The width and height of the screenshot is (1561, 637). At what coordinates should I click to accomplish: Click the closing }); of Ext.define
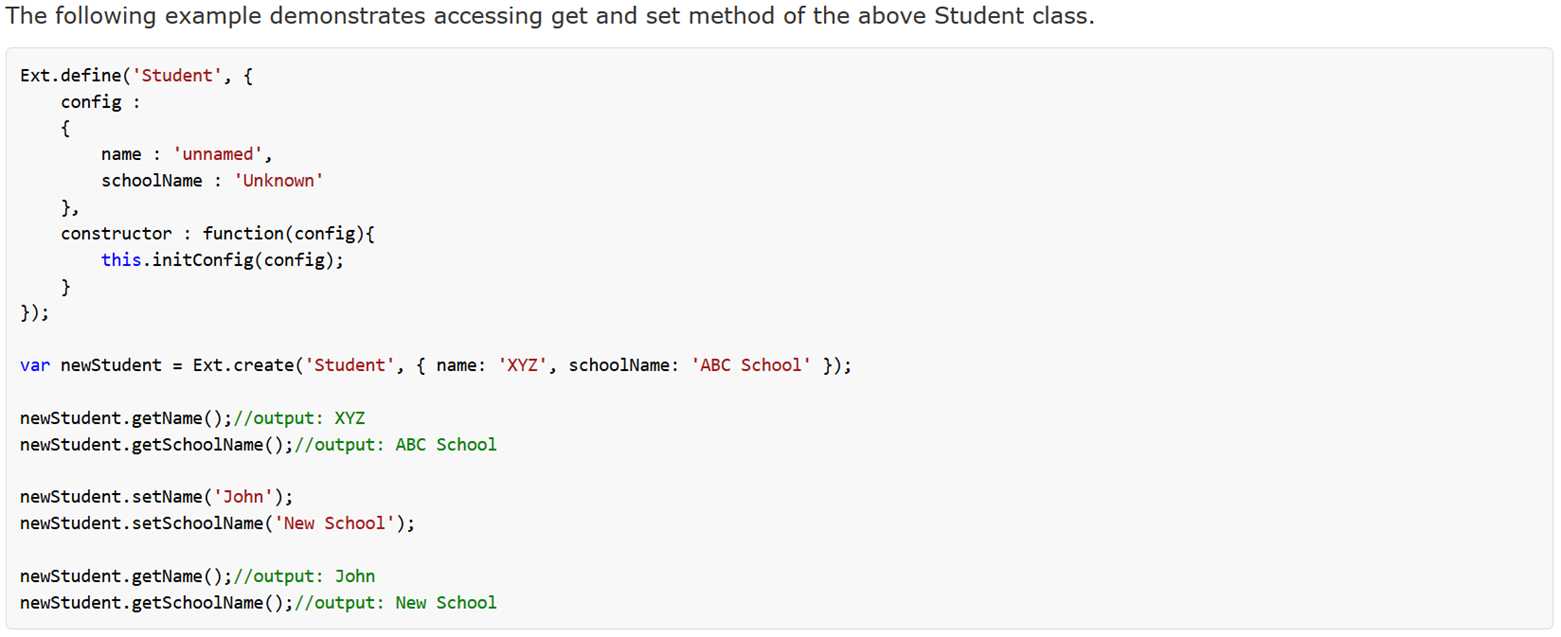(x=33, y=312)
